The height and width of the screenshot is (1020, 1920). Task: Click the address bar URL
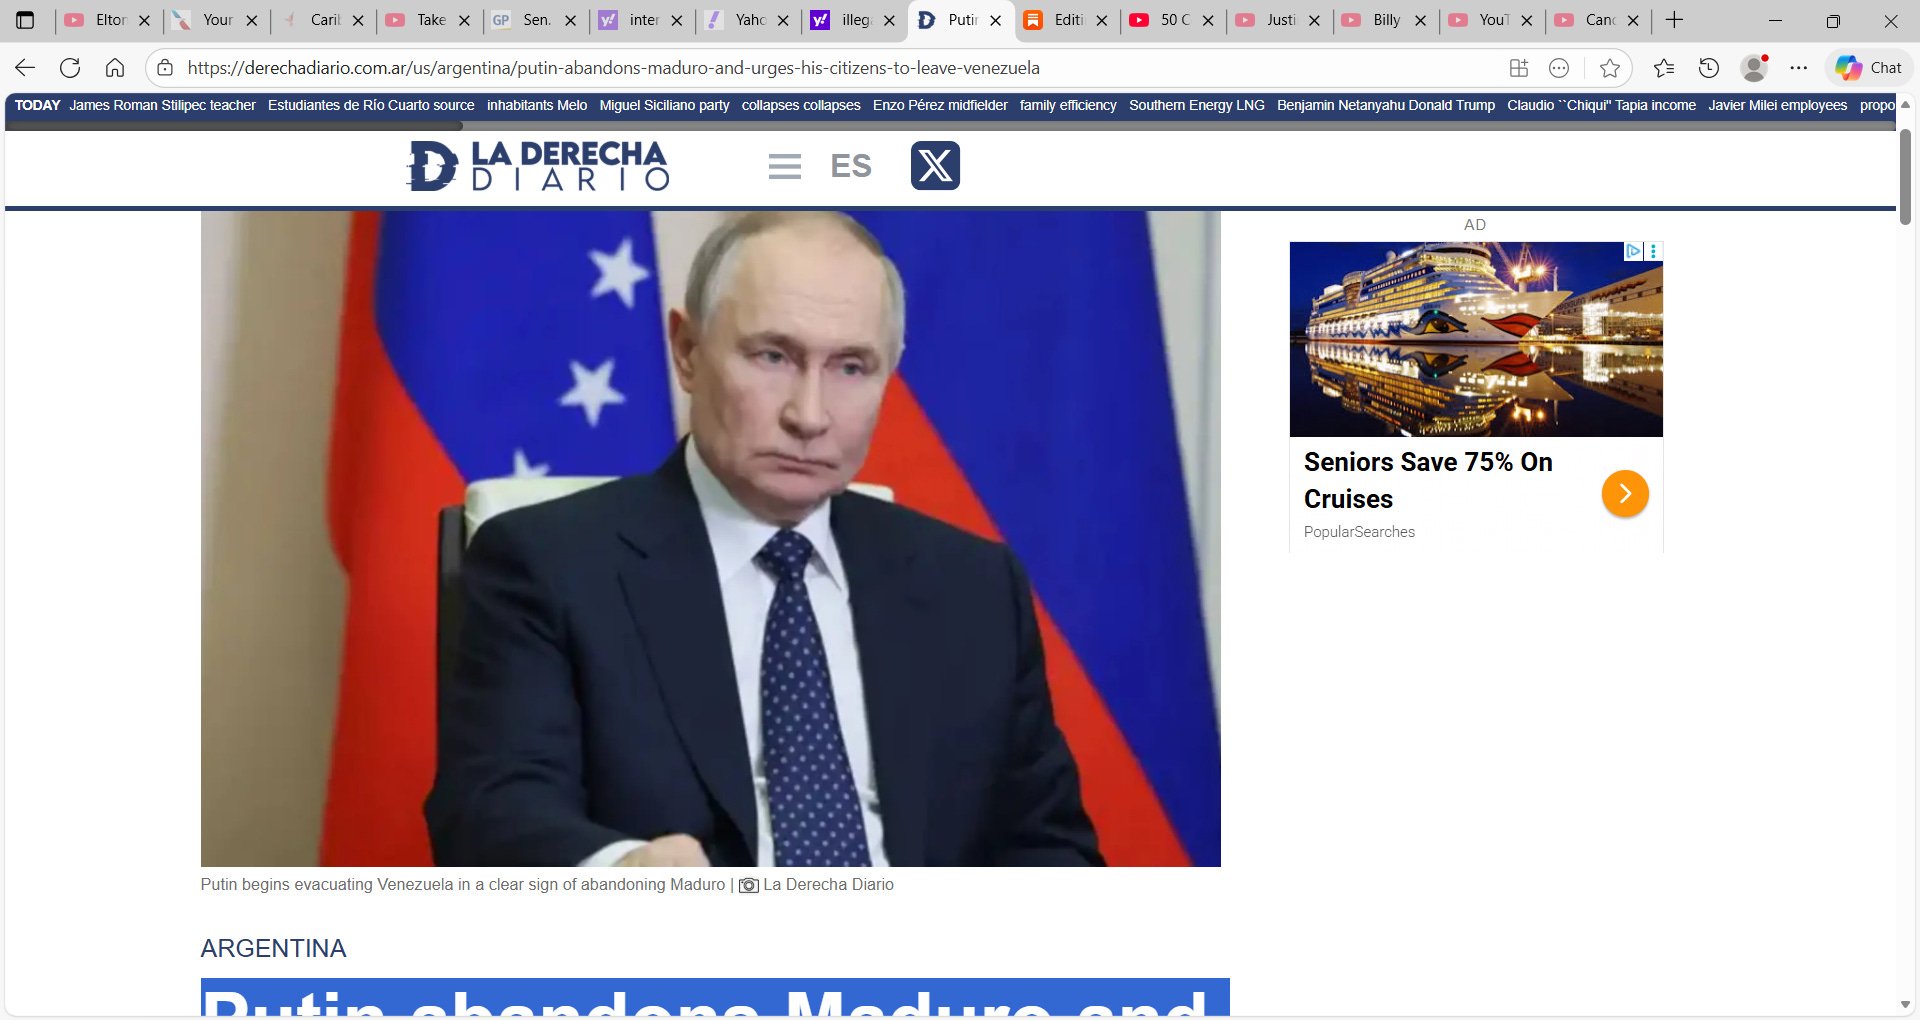(x=614, y=68)
